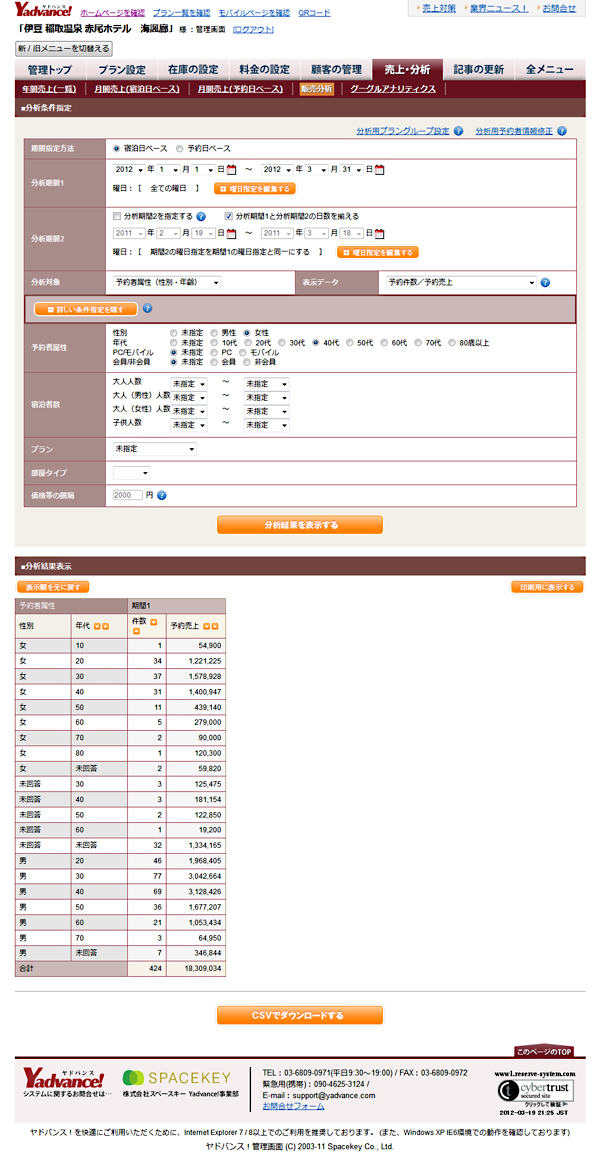Select 予約日ベース radio option
Screen dimensions: 600x1154
(180, 148)
